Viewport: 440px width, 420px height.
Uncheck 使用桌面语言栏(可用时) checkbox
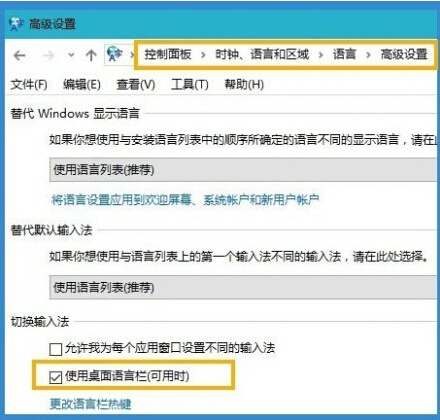click(x=55, y=378)
